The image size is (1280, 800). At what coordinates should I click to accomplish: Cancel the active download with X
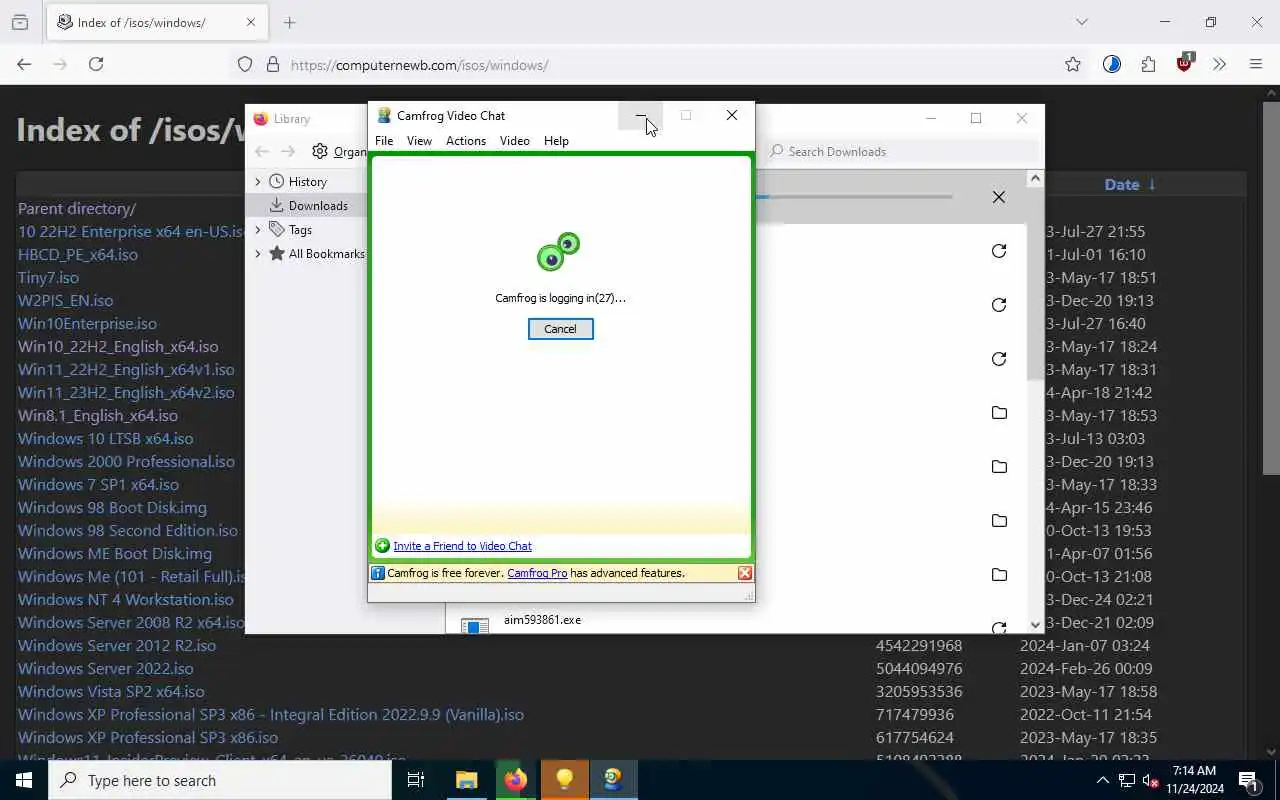[x=998, y=197]
